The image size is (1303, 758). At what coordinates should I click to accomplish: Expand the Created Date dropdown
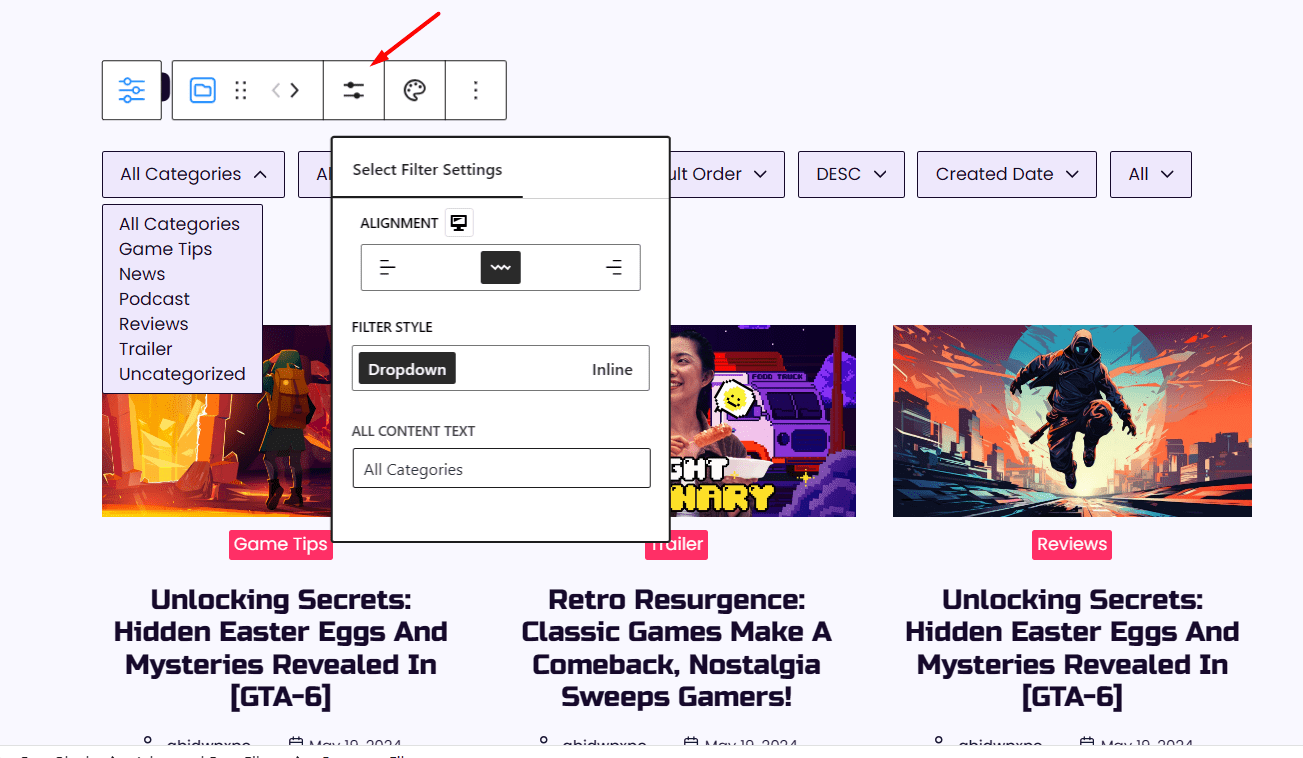pyautogui.click(x=1006, y=174)
